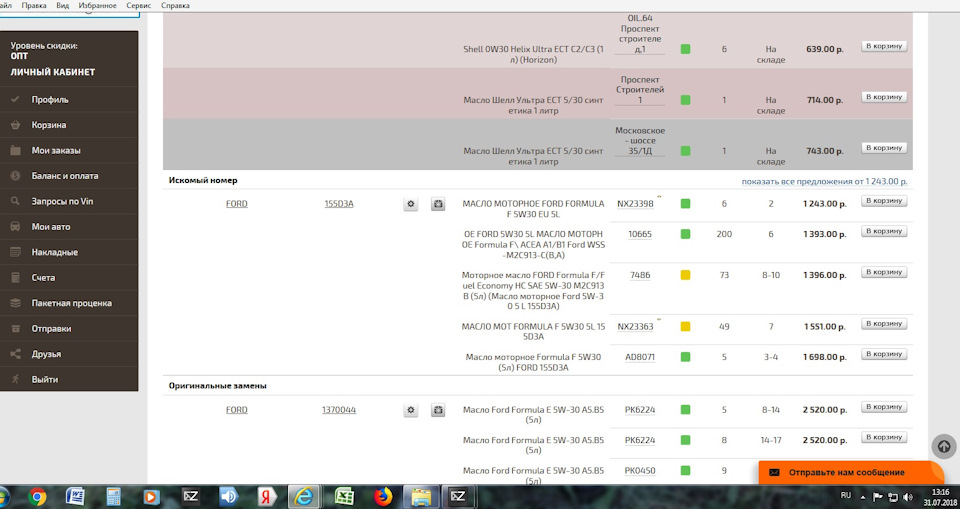
Task: Open Microsoft Word from the taskbar
Action: pyautogui.click(x=75, y=497)
